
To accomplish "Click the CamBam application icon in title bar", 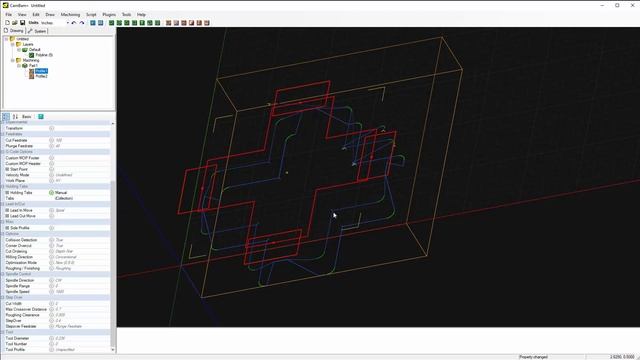I will 5,5.
